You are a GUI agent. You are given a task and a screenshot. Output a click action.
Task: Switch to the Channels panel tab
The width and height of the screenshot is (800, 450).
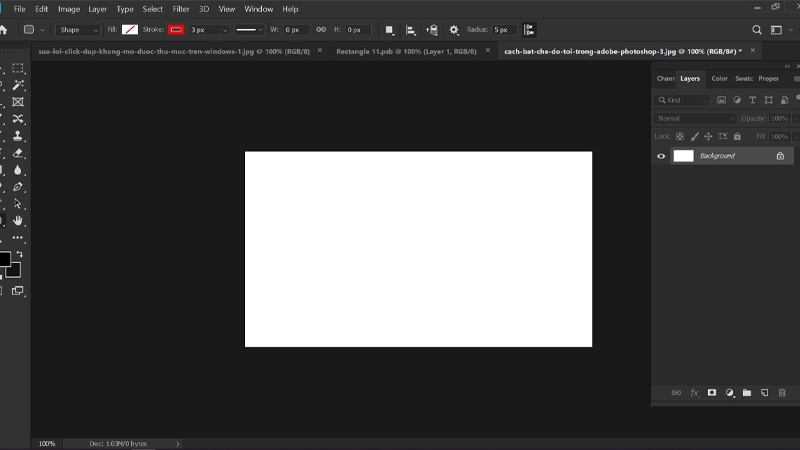665,79
